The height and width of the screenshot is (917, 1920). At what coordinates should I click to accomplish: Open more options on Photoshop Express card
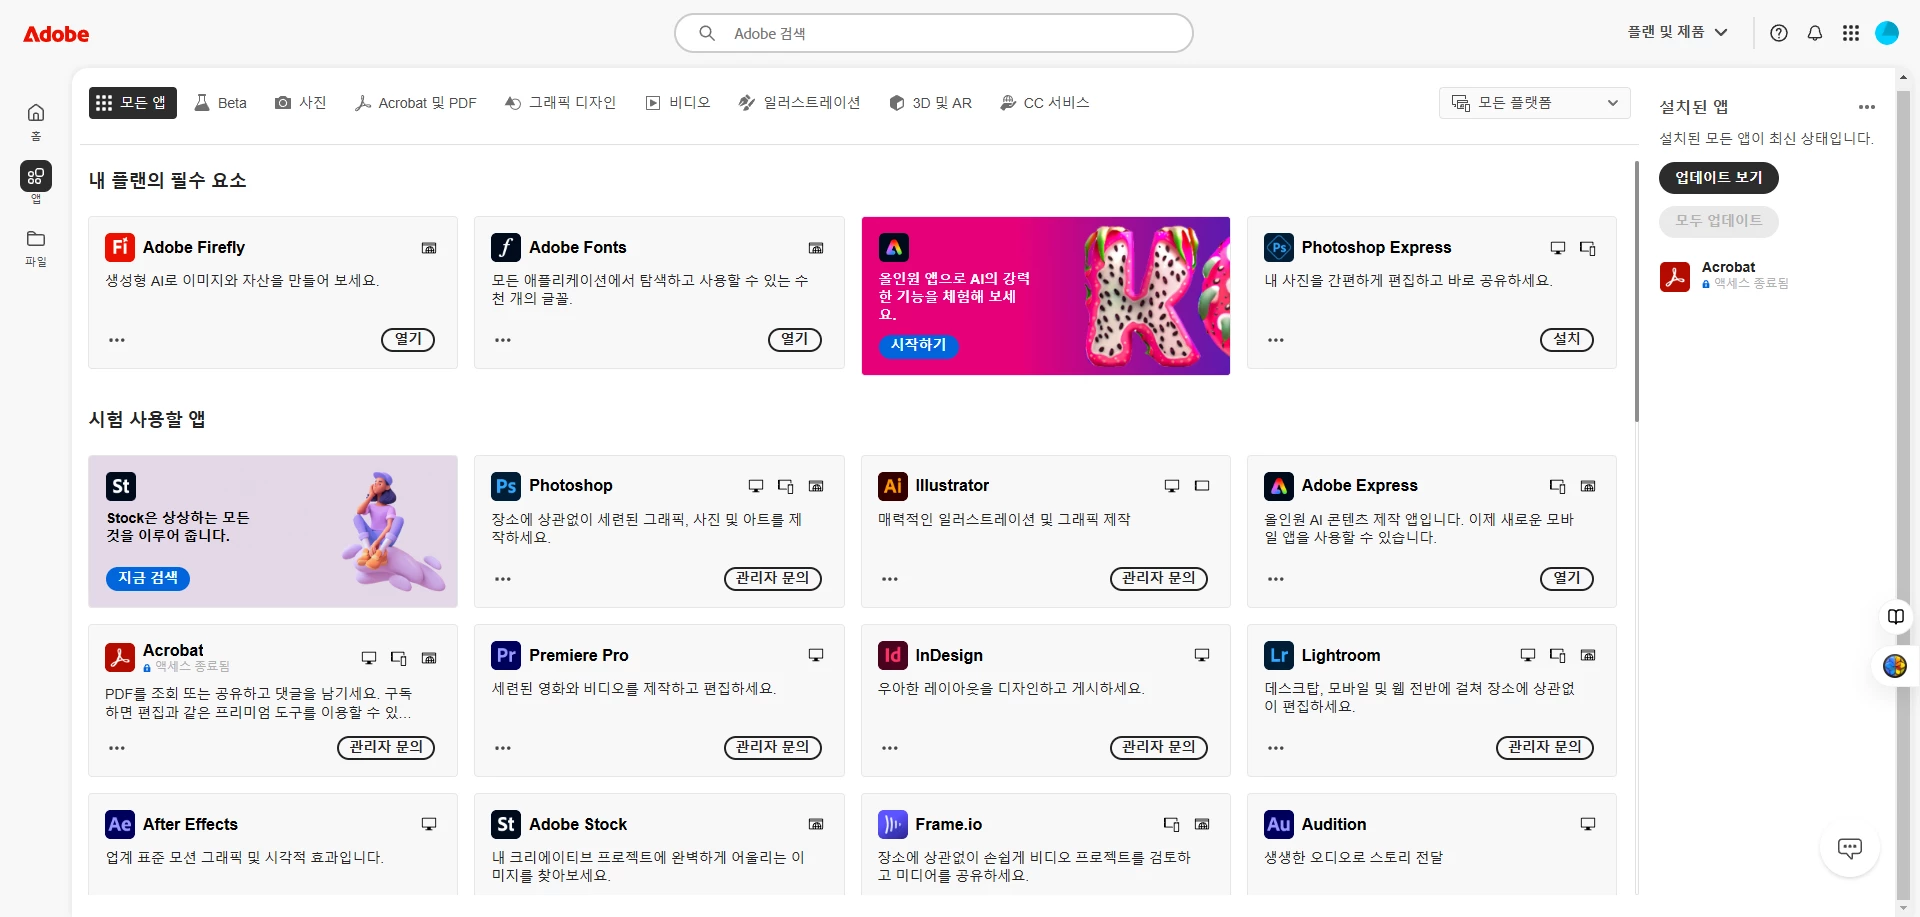pyautogui.click(x=1276, y=340)
